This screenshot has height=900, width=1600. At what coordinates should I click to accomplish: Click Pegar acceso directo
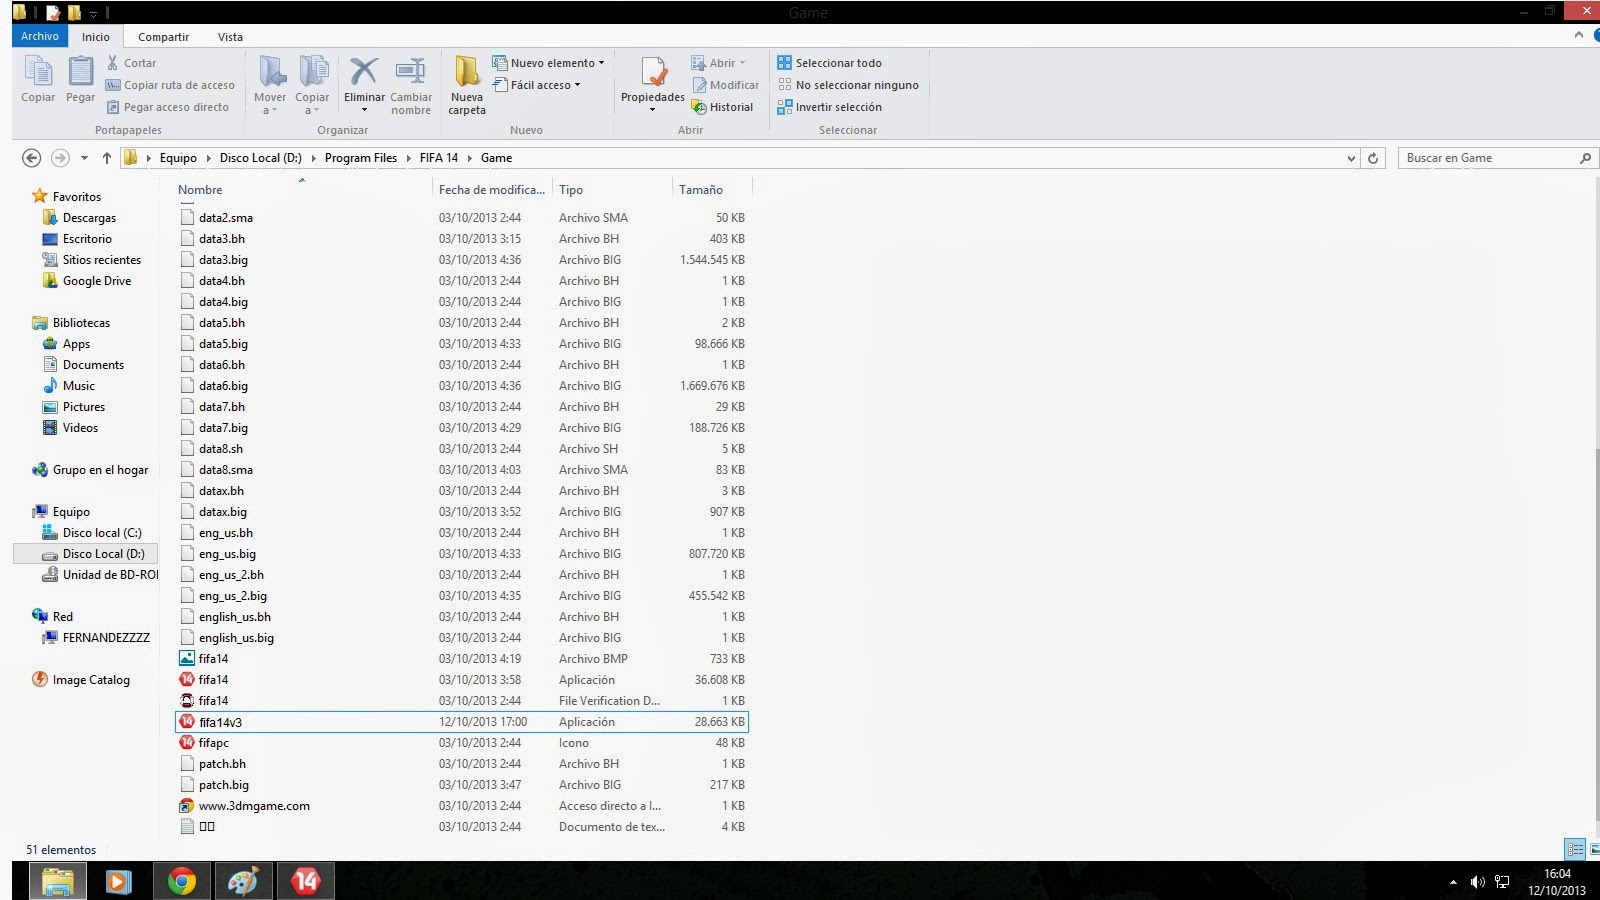[x=167, y=107]
